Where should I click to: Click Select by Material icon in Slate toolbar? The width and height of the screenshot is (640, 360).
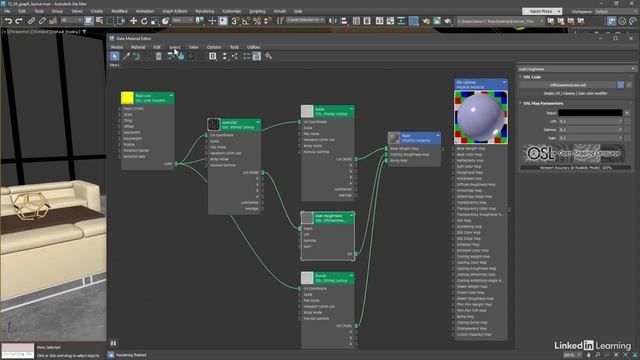coord(268,56)
